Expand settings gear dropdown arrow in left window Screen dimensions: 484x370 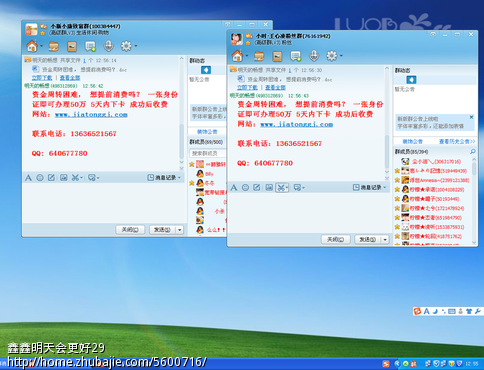pyautogui.click(x=136, y=46)
